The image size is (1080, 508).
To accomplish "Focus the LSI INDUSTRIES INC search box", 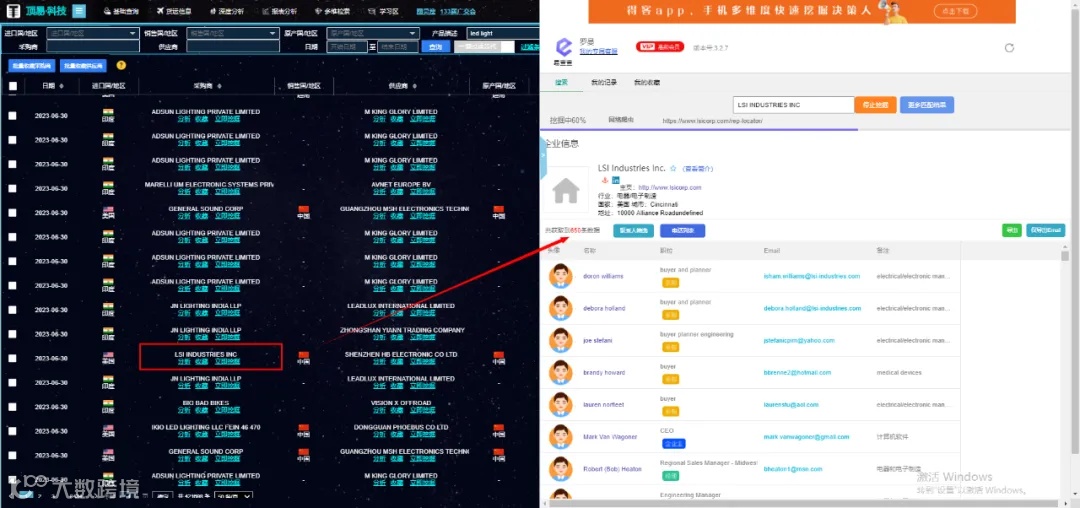I will click(793, 105).
